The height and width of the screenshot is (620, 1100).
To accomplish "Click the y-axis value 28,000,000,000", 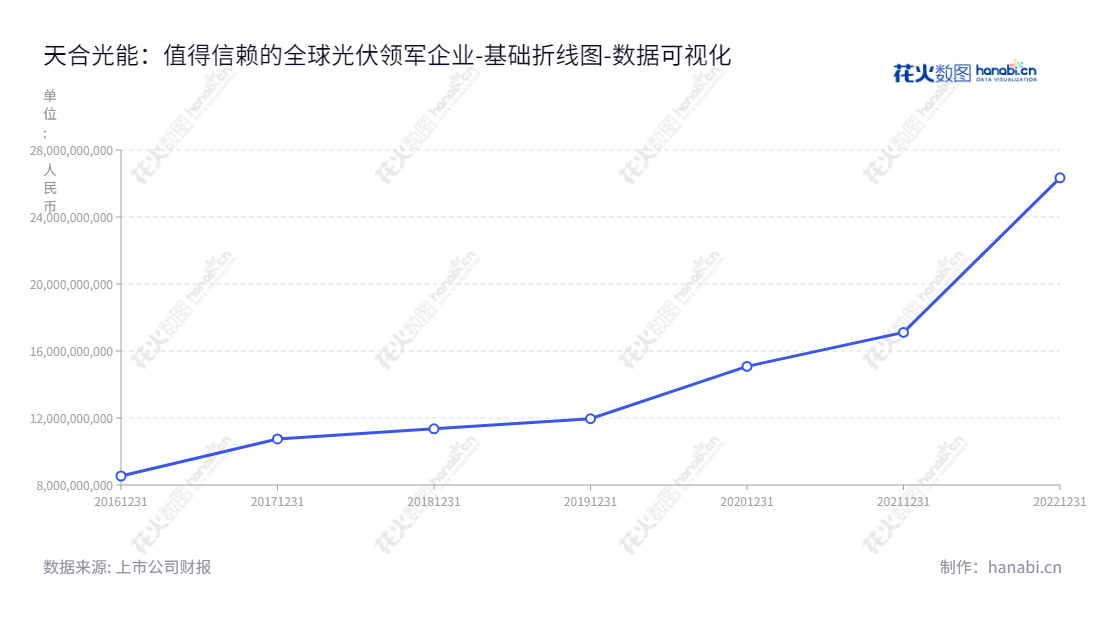I will point(71,151).
